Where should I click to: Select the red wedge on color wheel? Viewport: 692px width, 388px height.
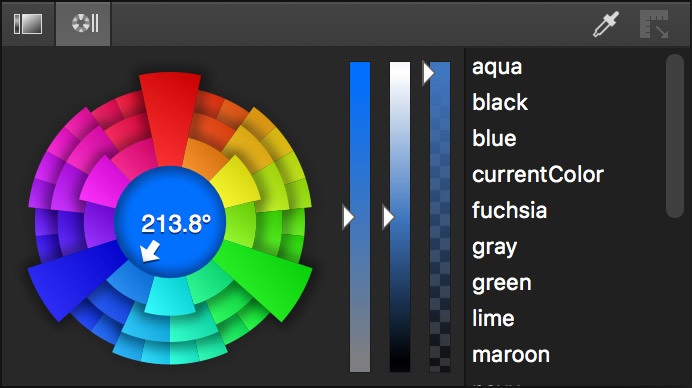[x=170, y=118]
